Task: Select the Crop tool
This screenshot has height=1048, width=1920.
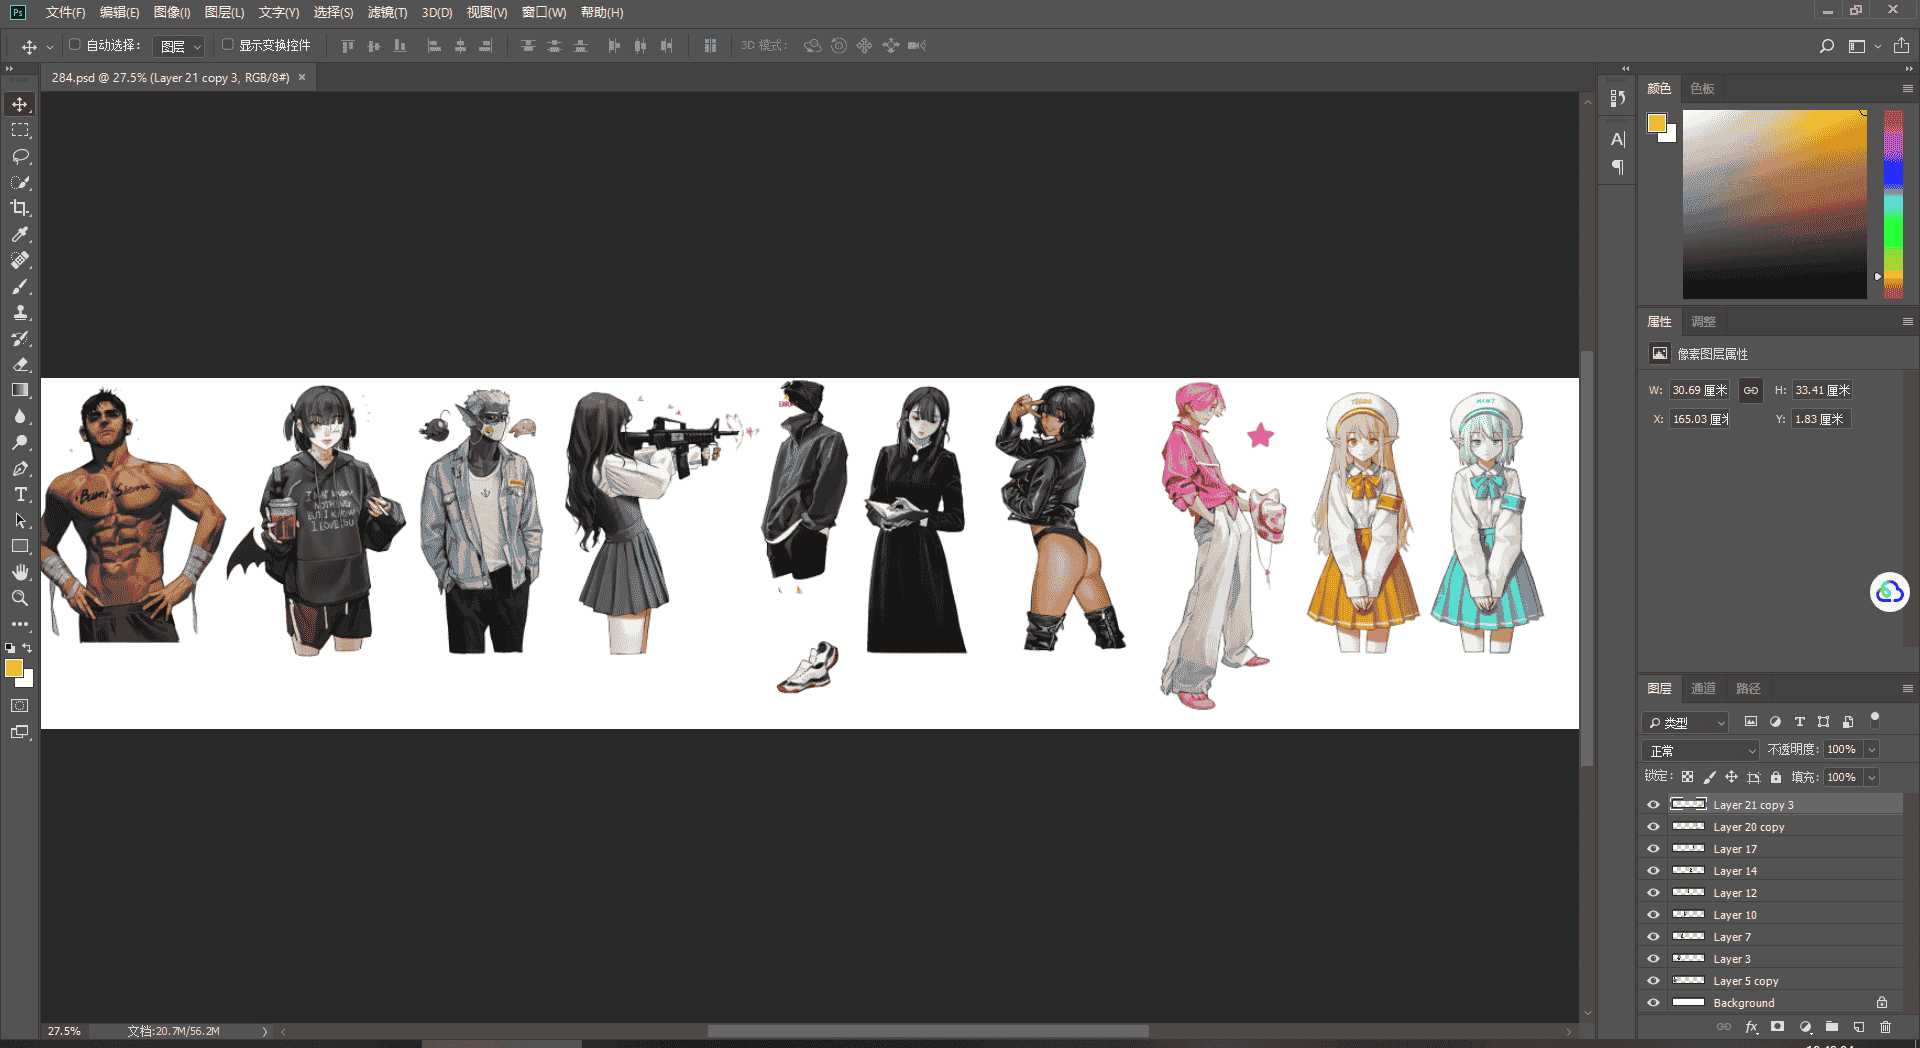Action: tap(20, 208)
